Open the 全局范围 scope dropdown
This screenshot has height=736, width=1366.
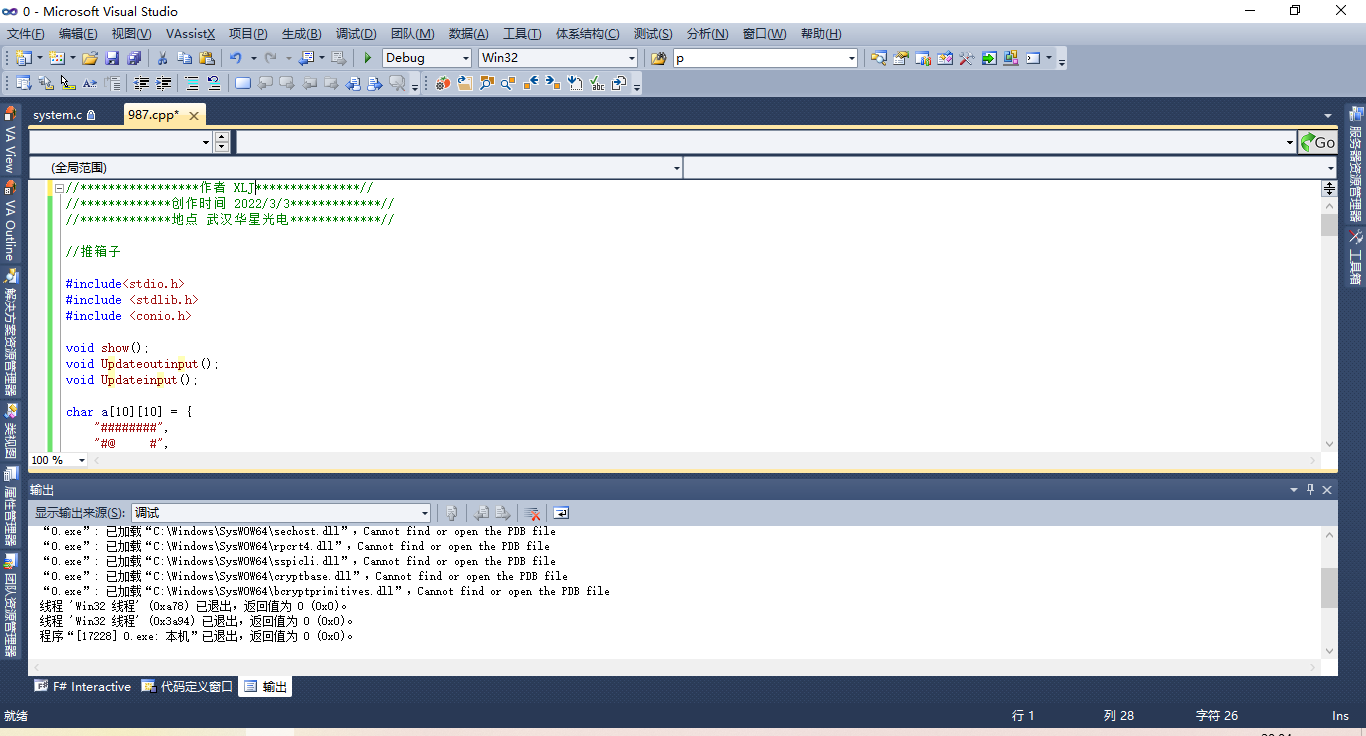677,168
